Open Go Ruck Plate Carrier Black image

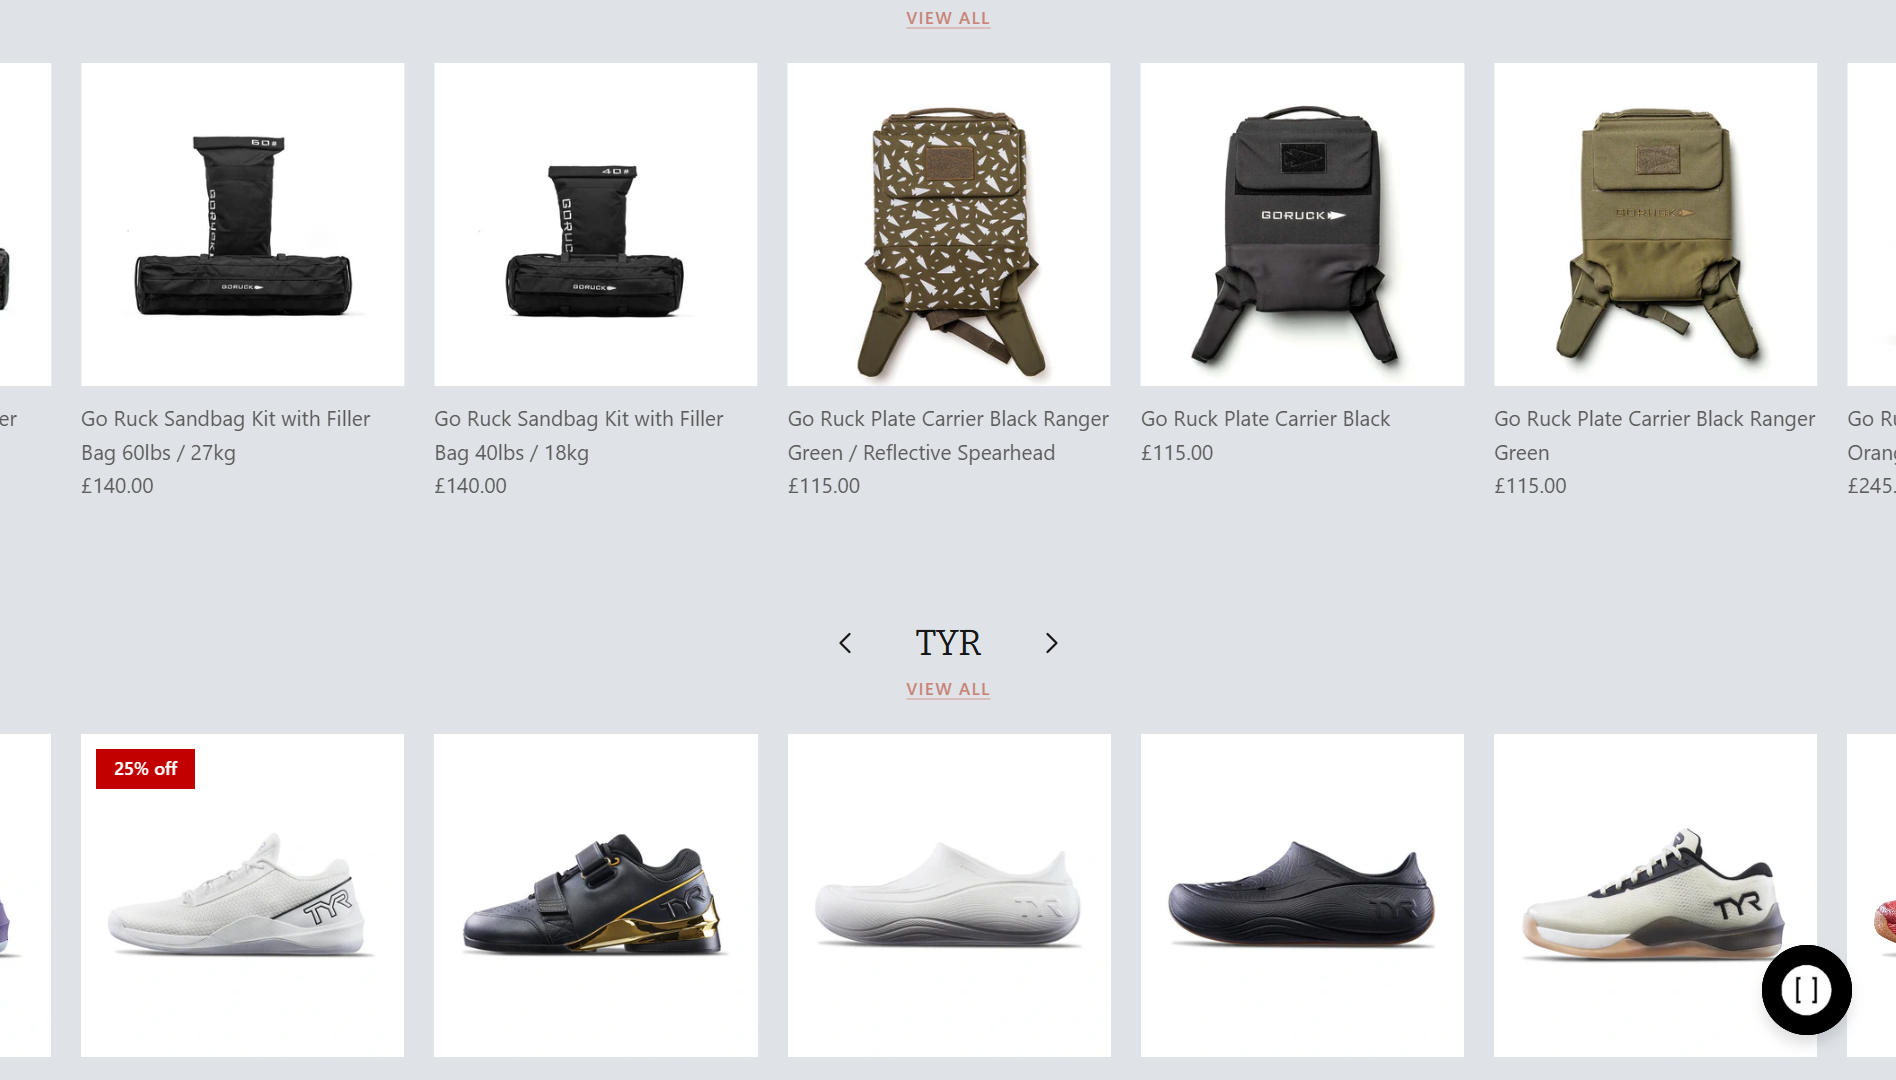1302,224
